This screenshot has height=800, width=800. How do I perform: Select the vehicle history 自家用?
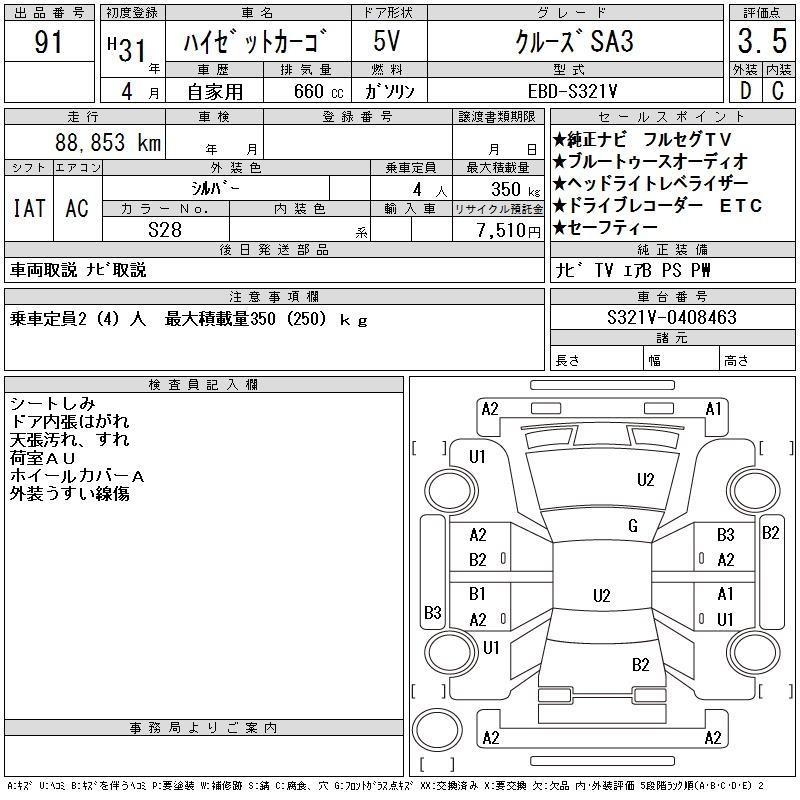215,92
